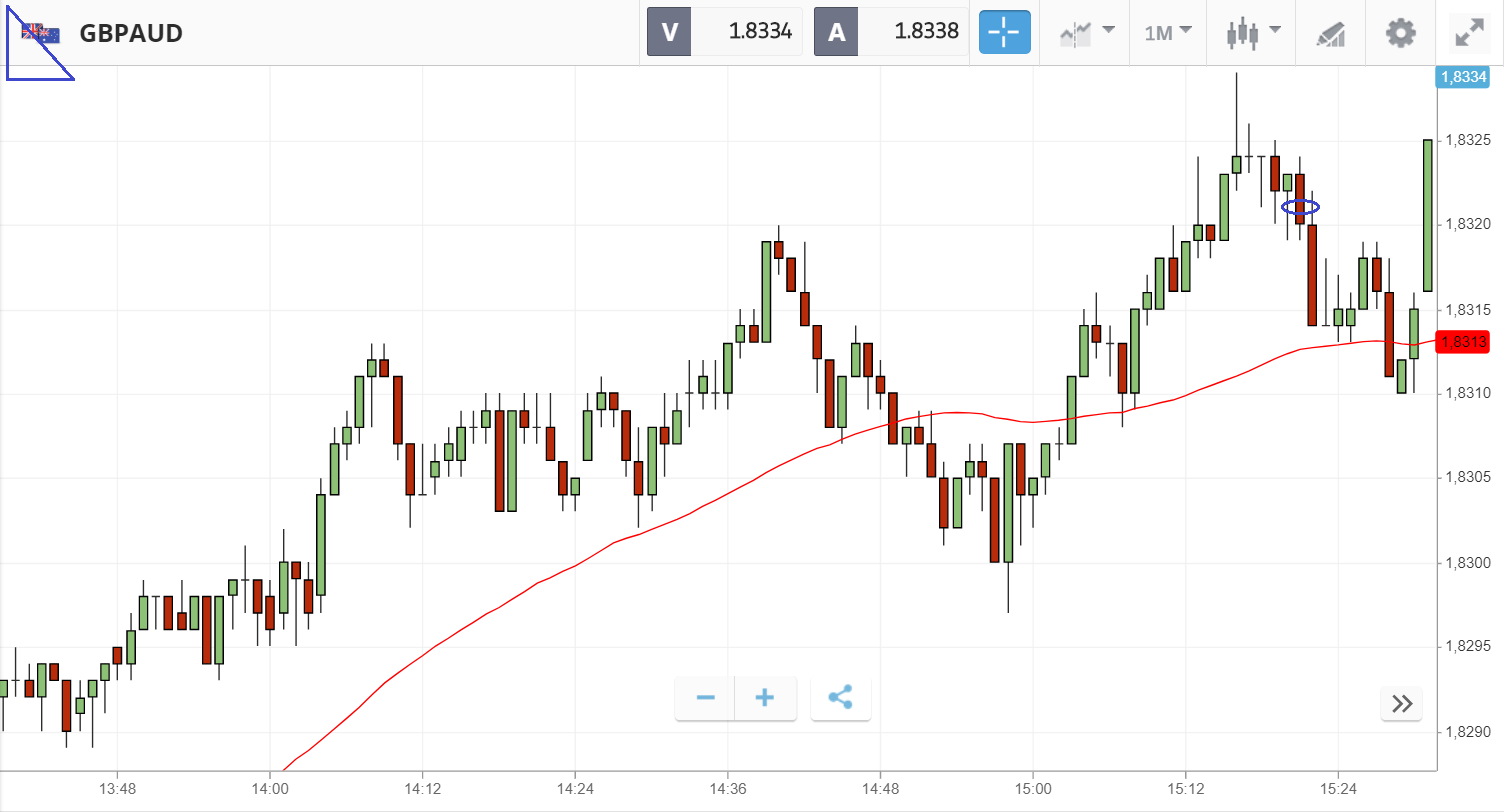Expand chart to fullscreen
1504x812 pixels.
click(1468, 33)
